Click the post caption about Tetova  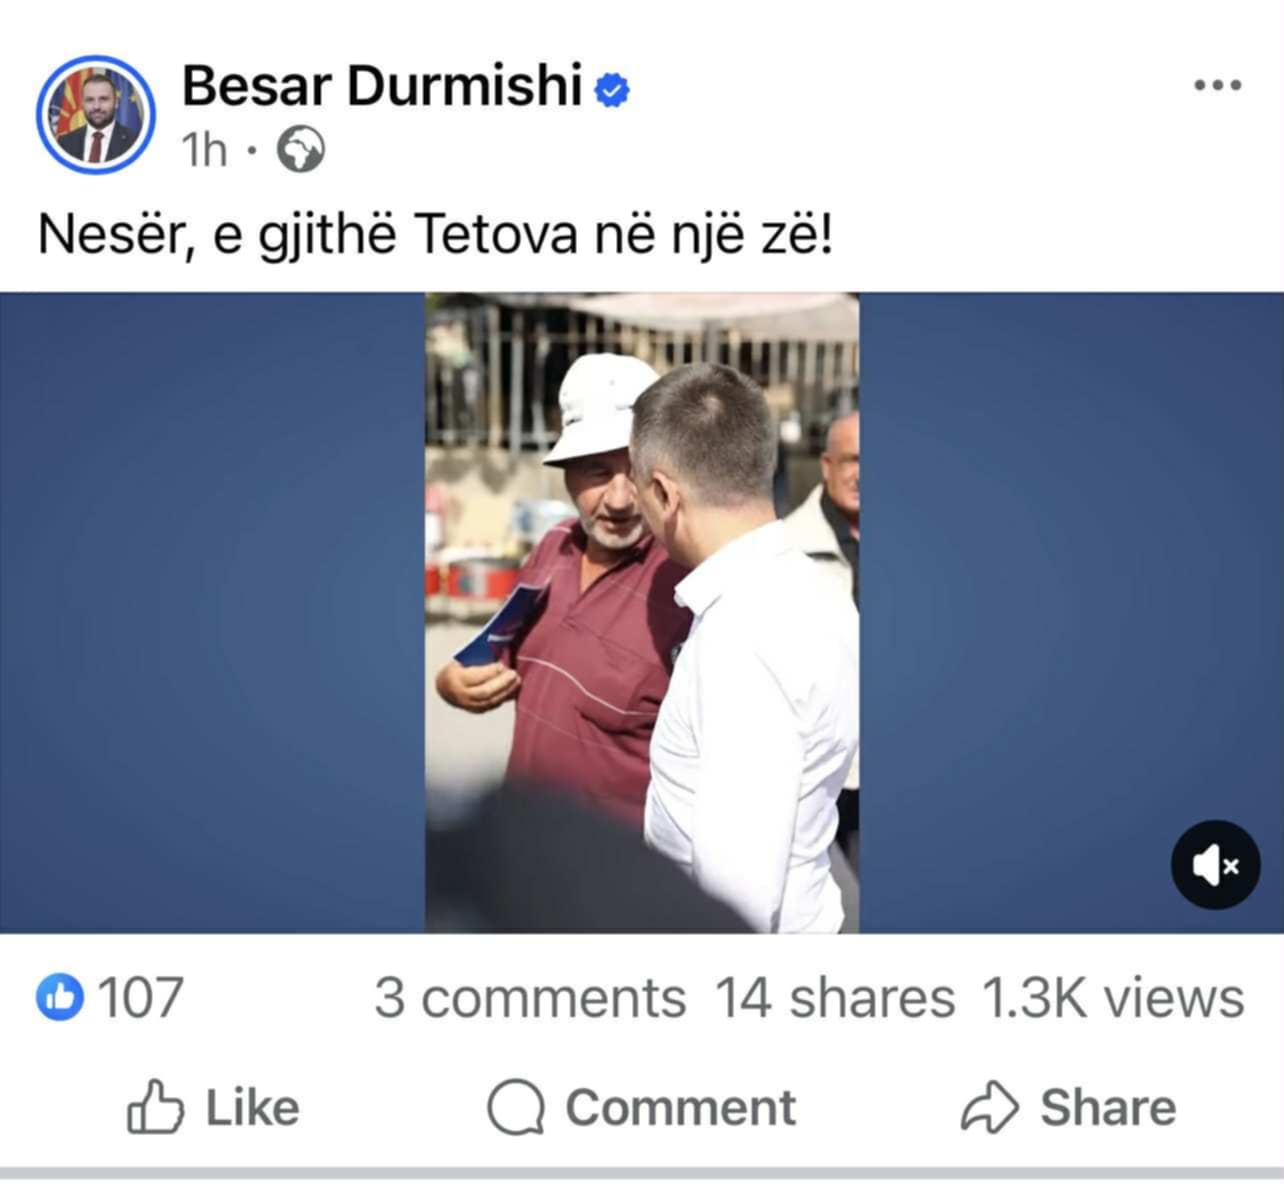[x=435, y=236]
